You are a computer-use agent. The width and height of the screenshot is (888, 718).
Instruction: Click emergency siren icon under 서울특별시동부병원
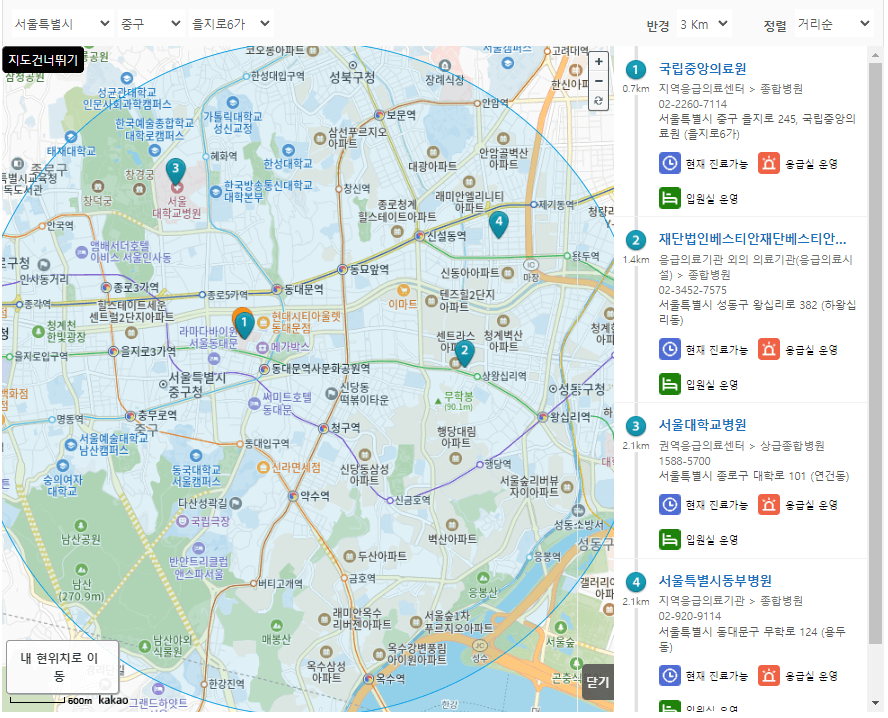point(769,675)
